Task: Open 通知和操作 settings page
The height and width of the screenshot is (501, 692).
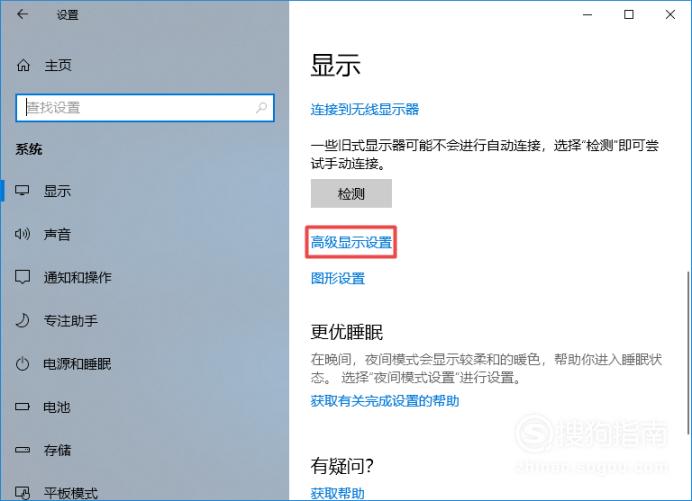Action: tap(78, 277)
